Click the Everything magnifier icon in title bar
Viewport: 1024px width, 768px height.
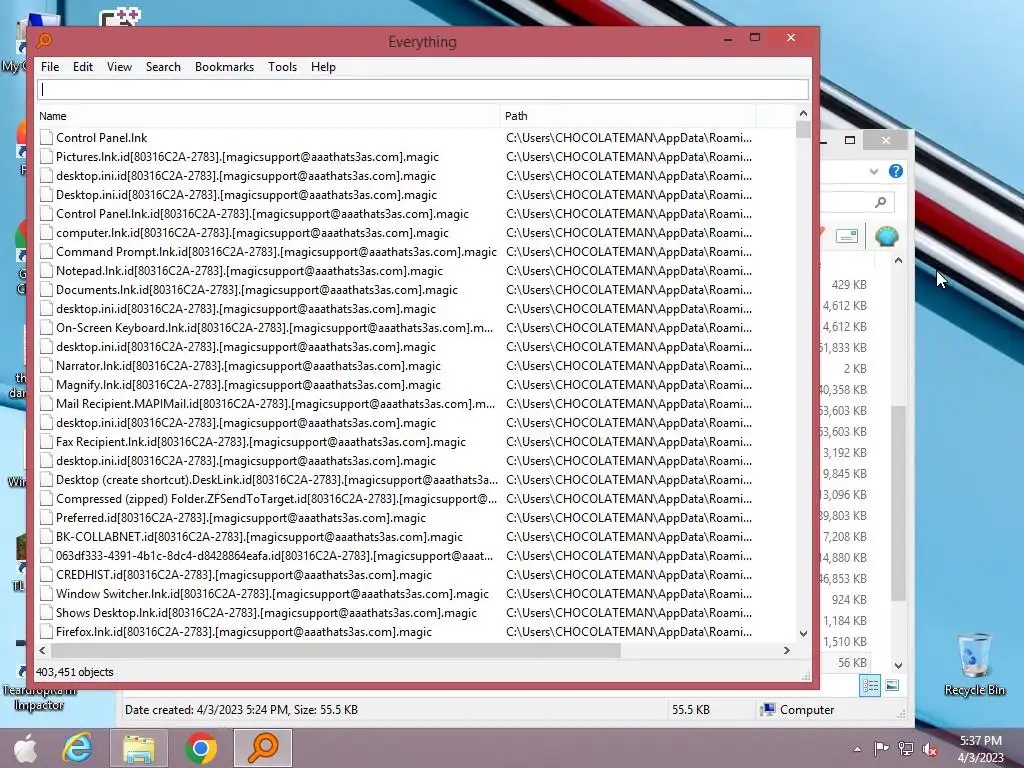coord(44,41)
